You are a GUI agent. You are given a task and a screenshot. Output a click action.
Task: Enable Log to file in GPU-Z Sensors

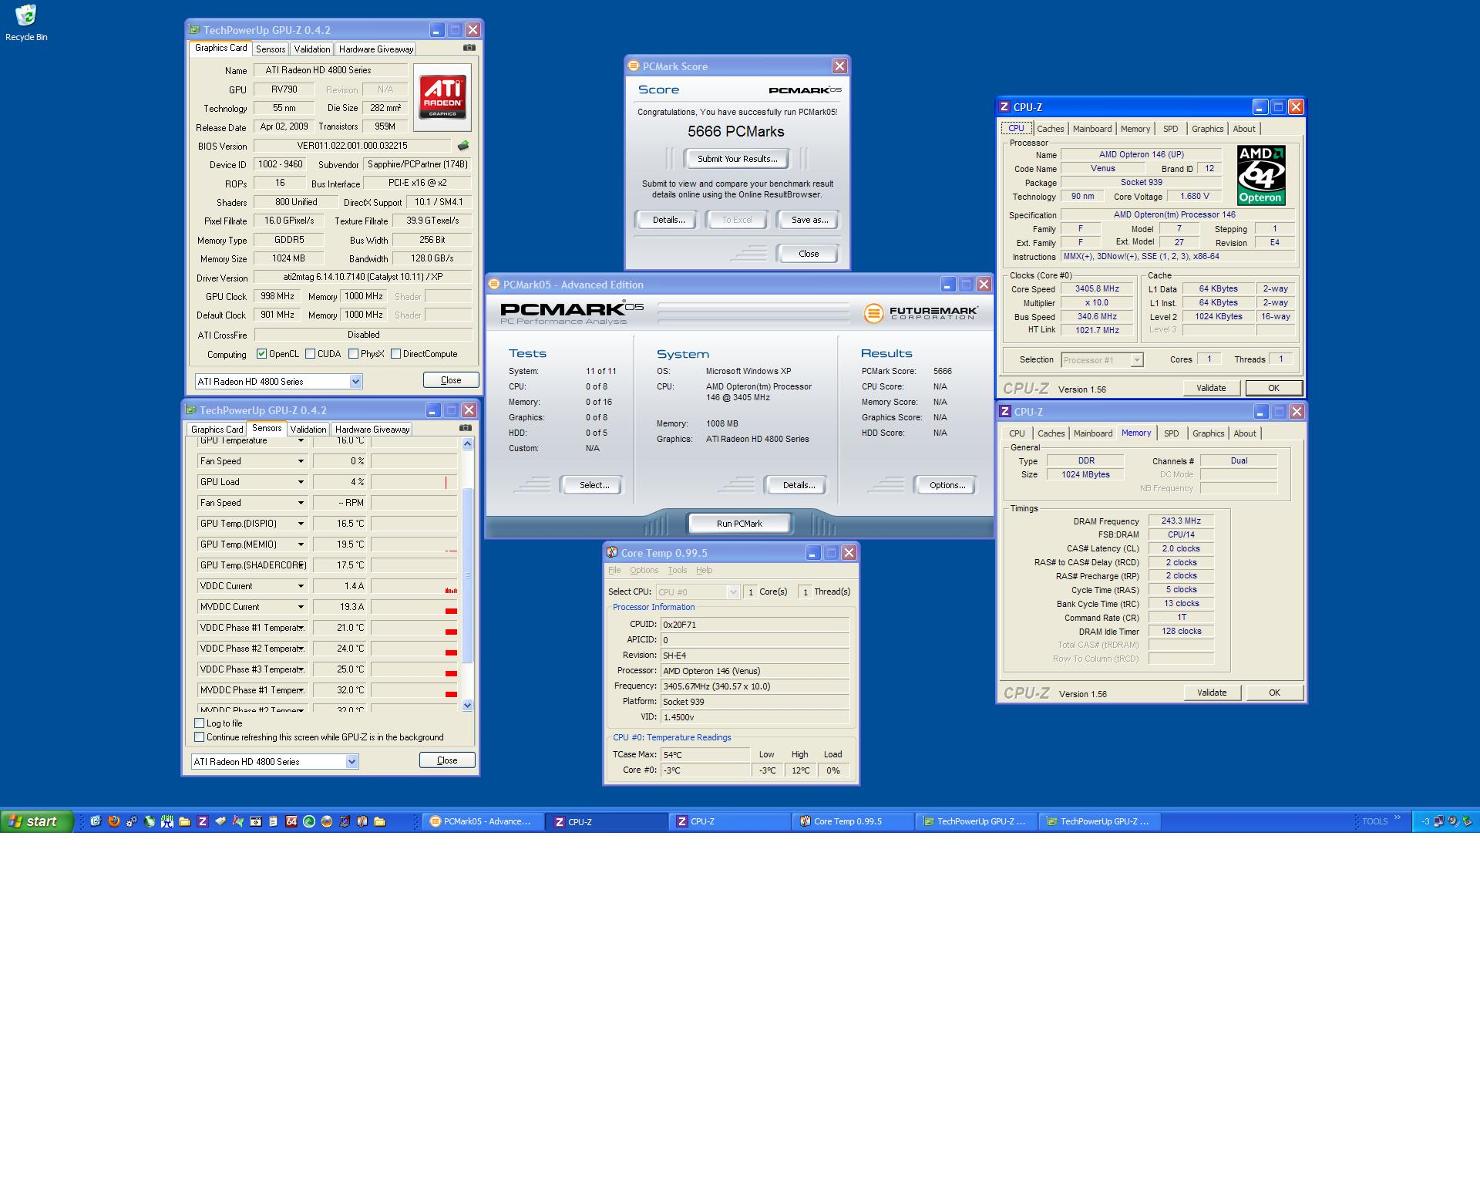tap(199, 723)
